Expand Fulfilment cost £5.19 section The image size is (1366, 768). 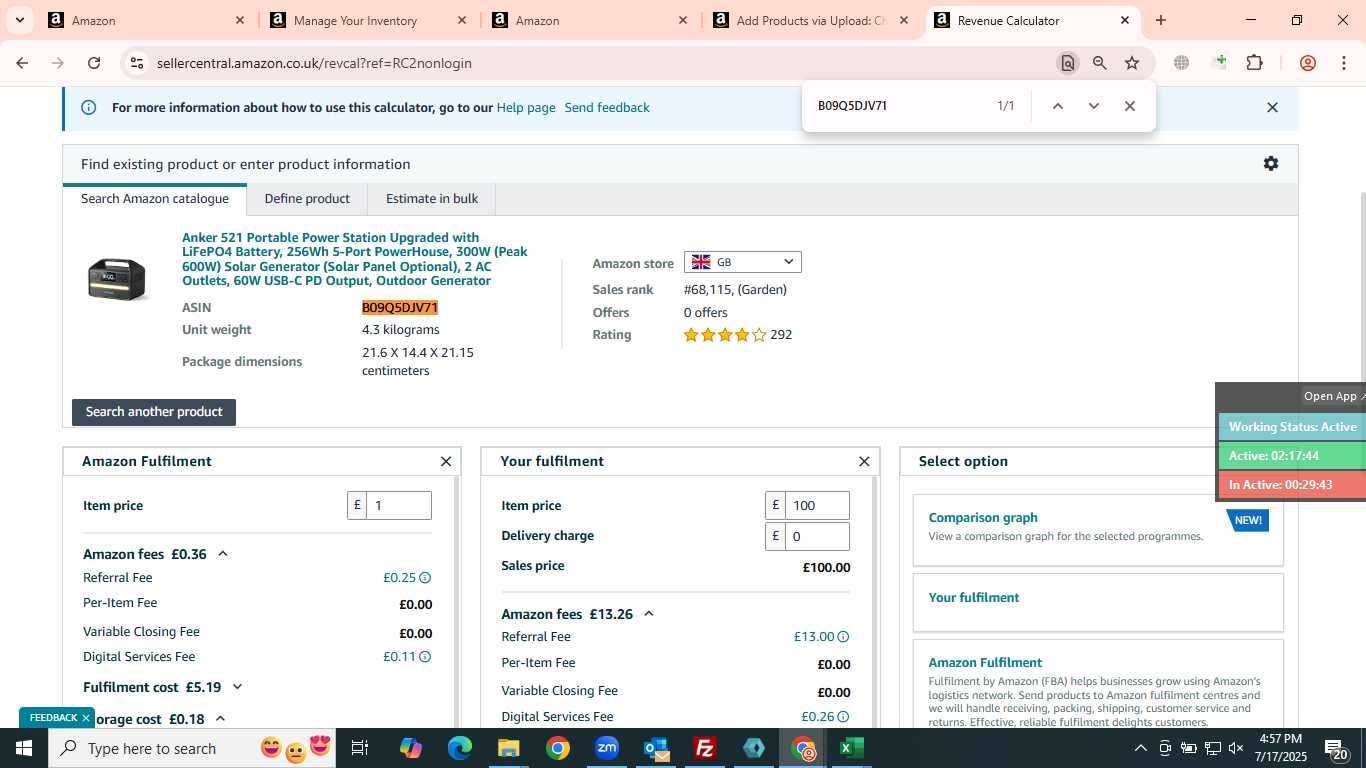237,687
